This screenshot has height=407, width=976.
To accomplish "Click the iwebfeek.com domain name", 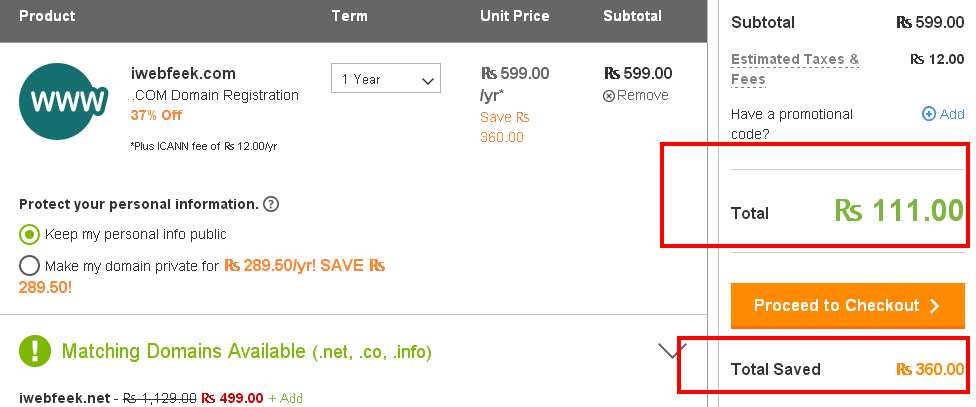I will click(183, 74).
